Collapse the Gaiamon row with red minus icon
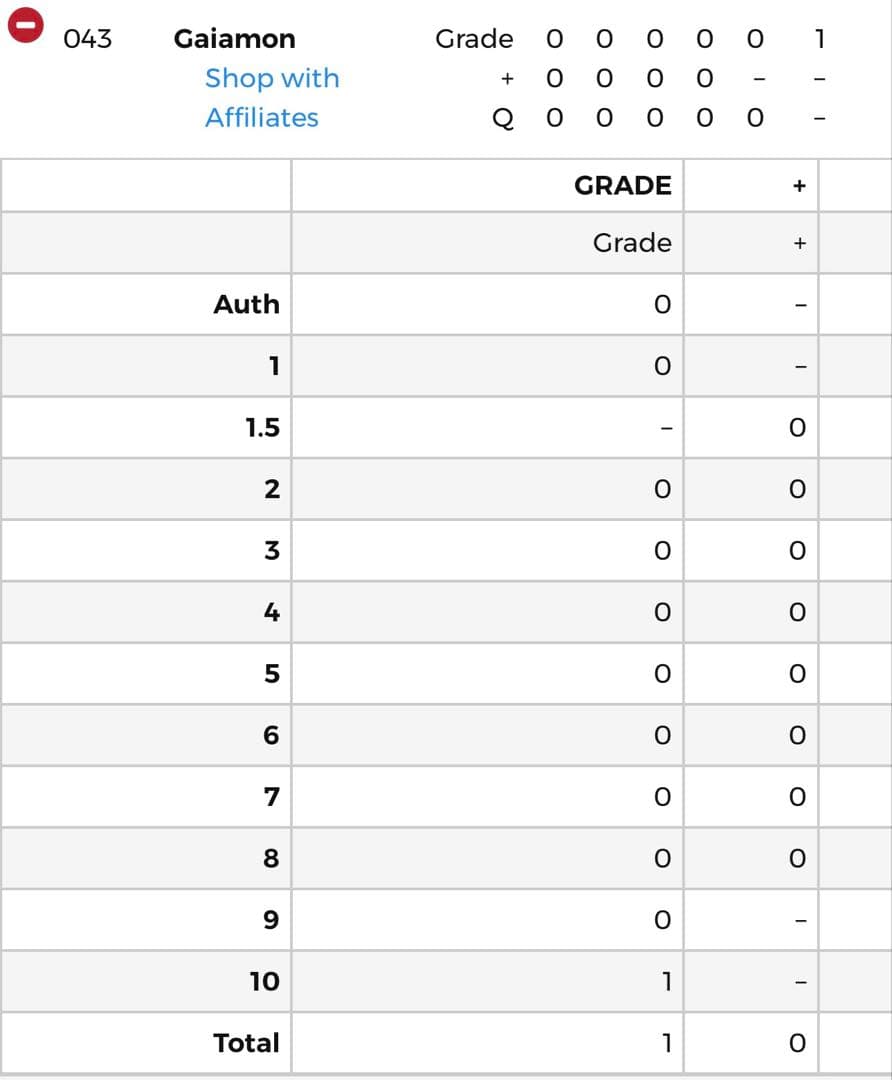 point(26,27)
